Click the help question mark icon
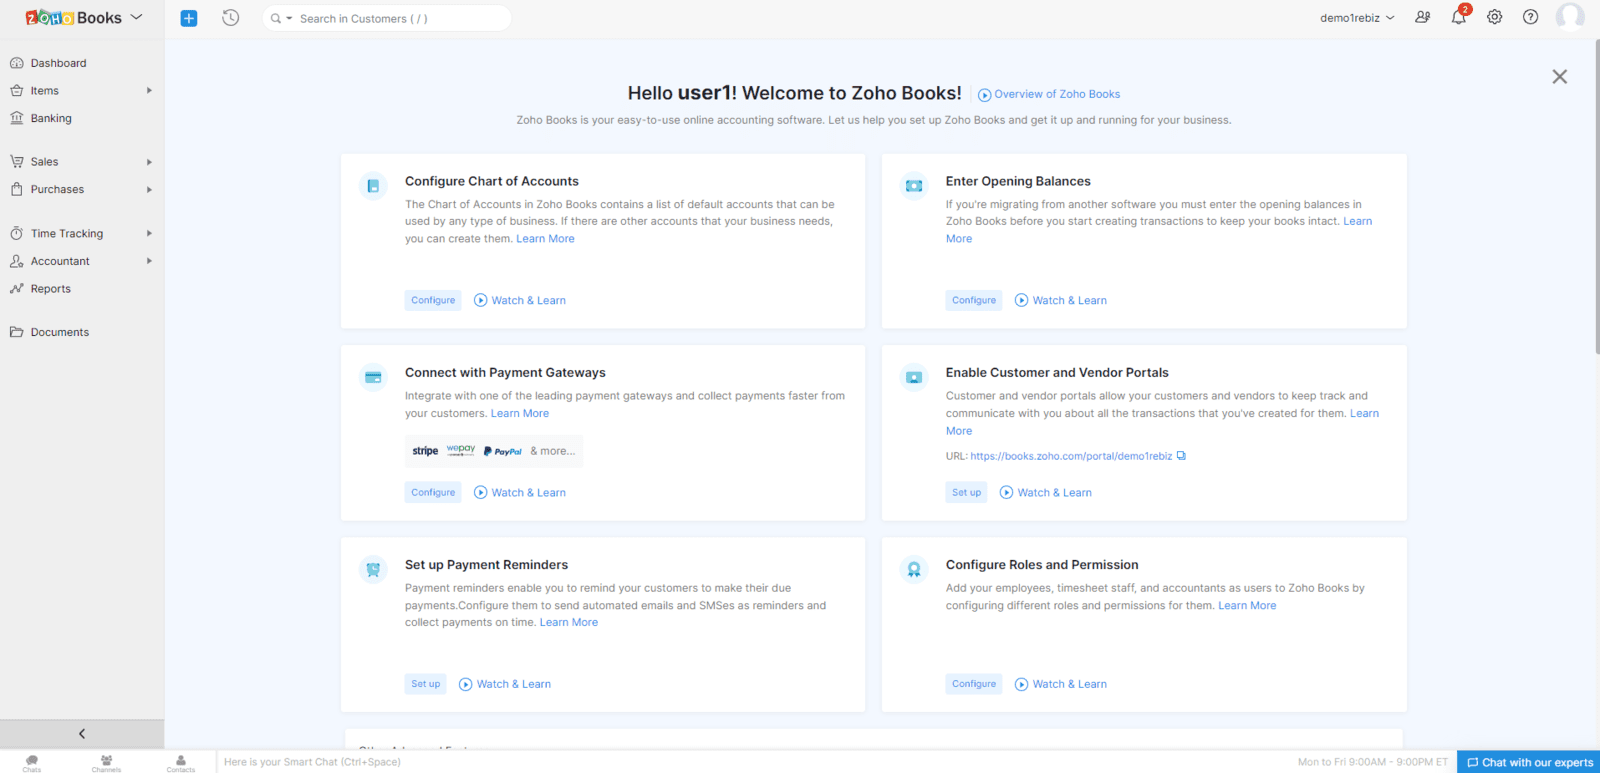 (x=1530, y=17)
